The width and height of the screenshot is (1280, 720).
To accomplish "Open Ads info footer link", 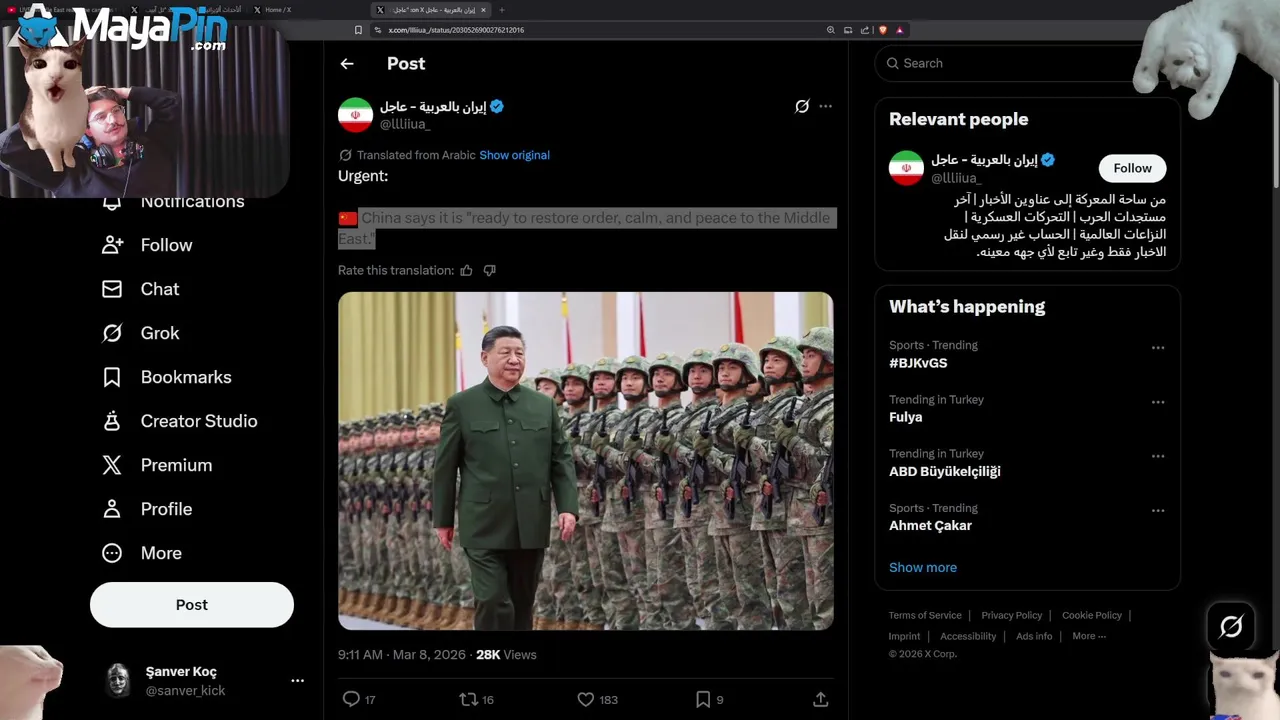I will [x=1034, y=636].
